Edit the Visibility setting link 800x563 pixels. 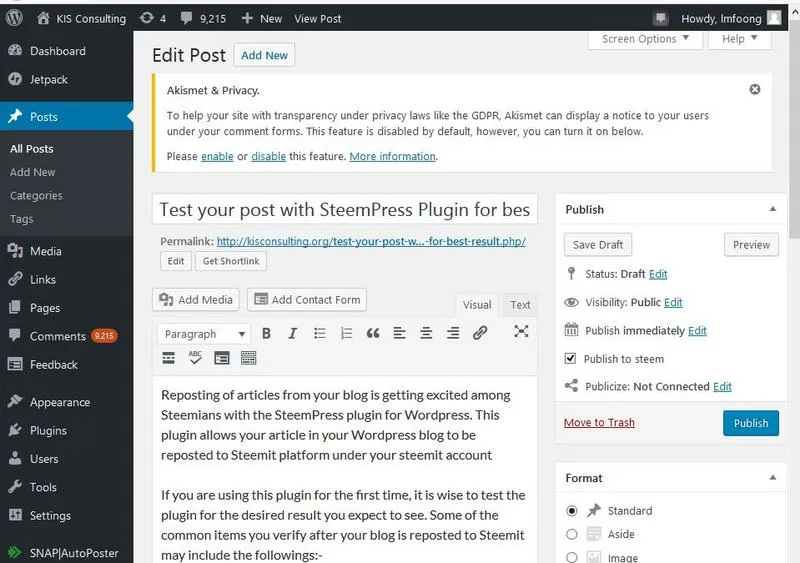click(x=673, y=302)
